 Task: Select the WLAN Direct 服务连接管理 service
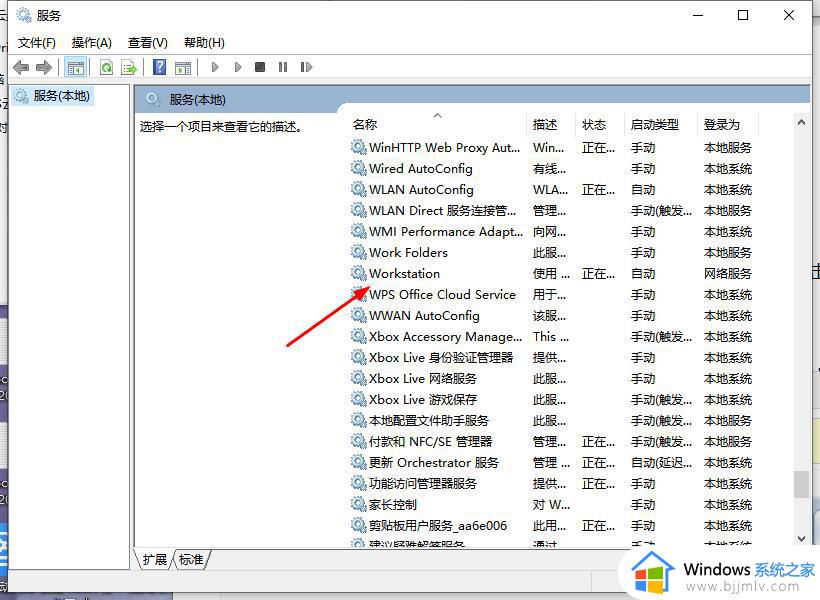tap(551, 210)
